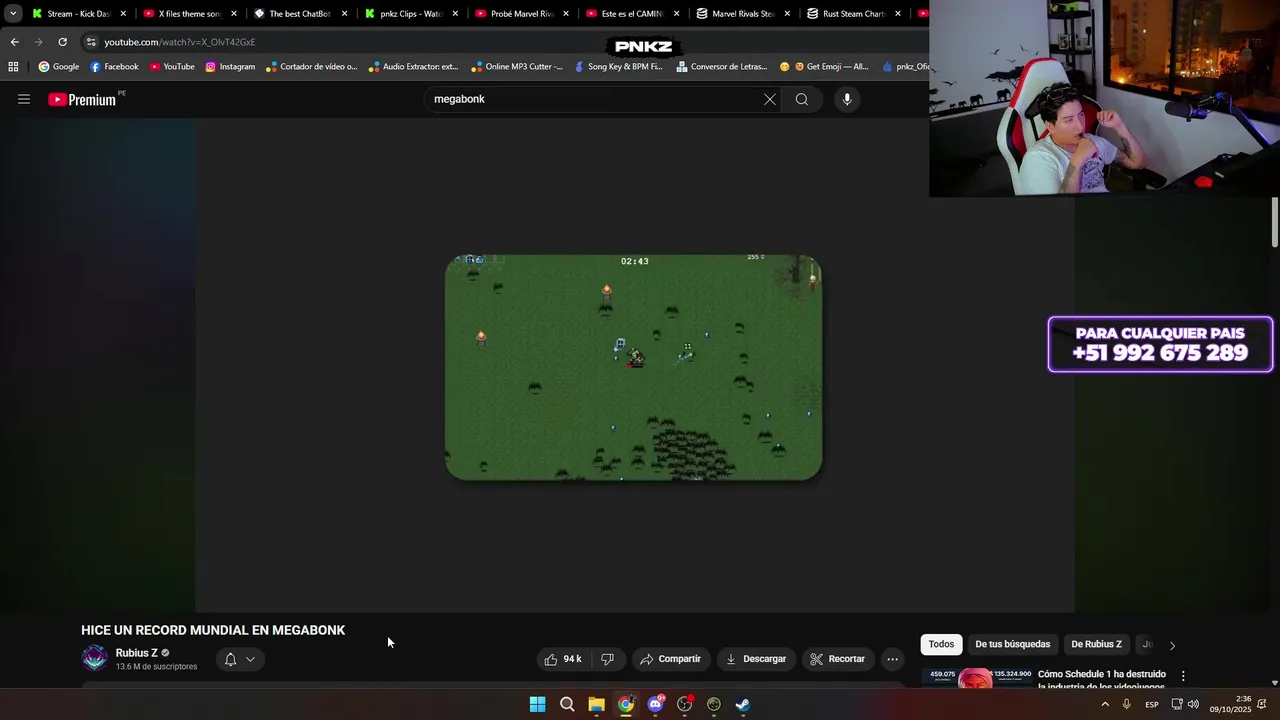The image size is (1280, 720).
Task: Like the video with thumbs up
Action: (x=562, y=659)
